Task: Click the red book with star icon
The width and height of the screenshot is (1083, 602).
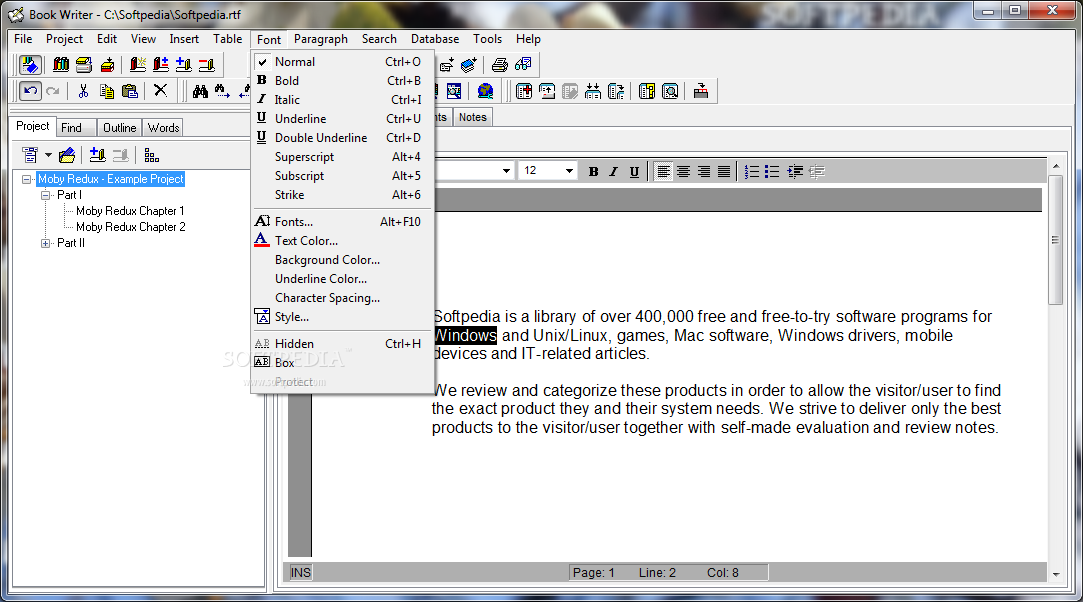Action: point(137,65)
